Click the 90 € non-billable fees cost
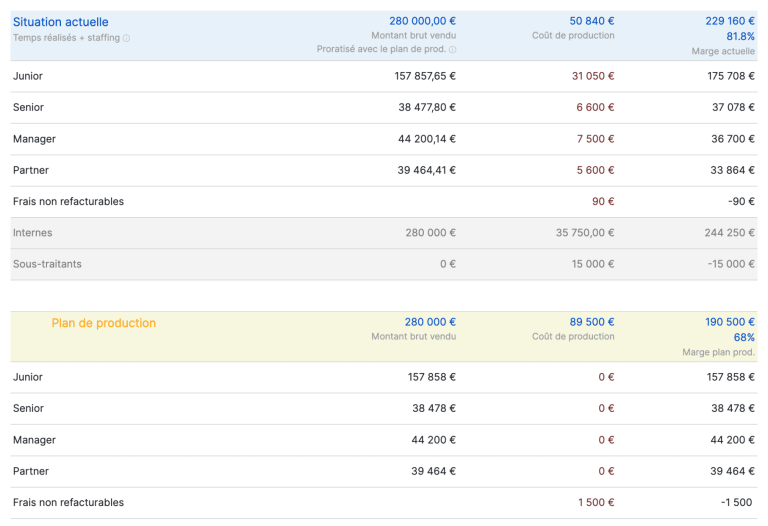Screen dimensions: 768x526 [x=603, y=201]
